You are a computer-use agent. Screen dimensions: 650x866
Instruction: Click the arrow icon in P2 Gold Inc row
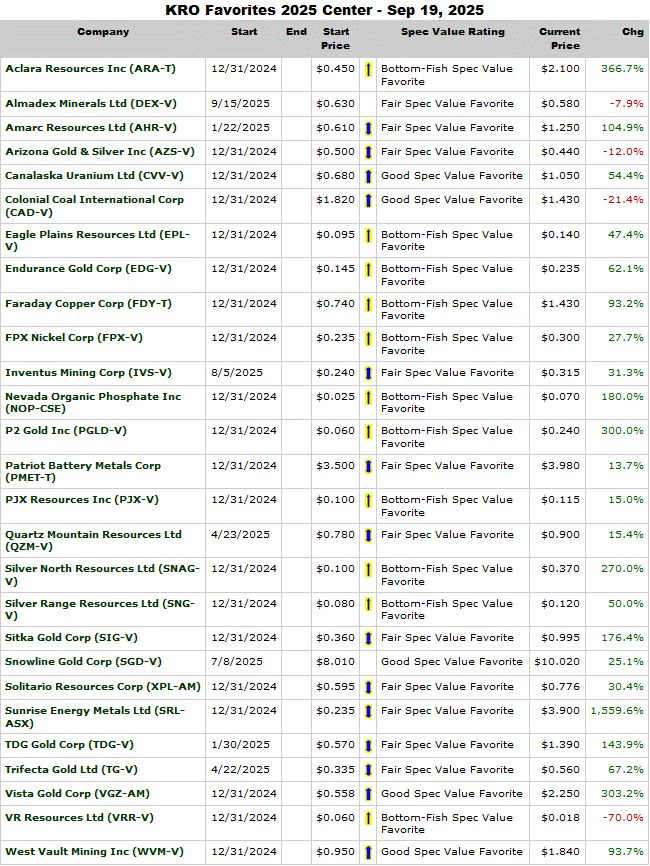[x=368, y=431]
